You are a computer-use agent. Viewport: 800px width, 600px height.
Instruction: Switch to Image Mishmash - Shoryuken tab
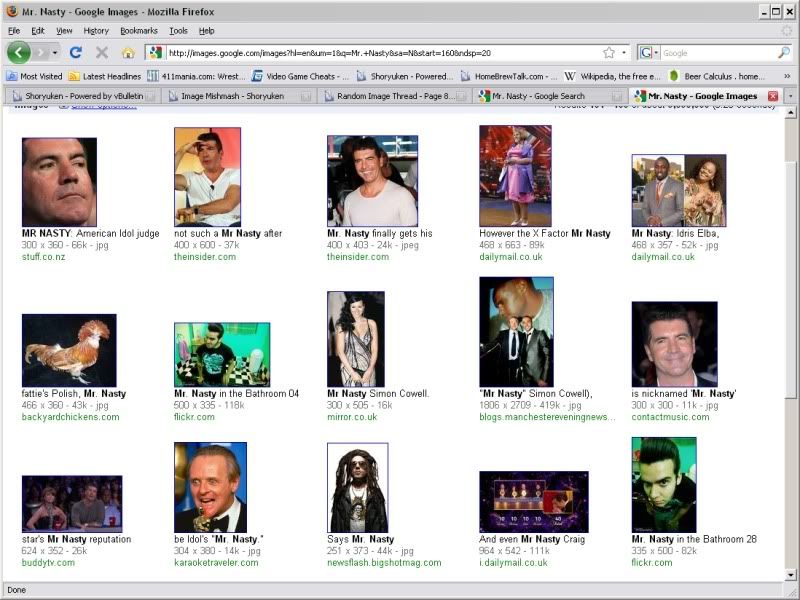[x=239, y=95]
